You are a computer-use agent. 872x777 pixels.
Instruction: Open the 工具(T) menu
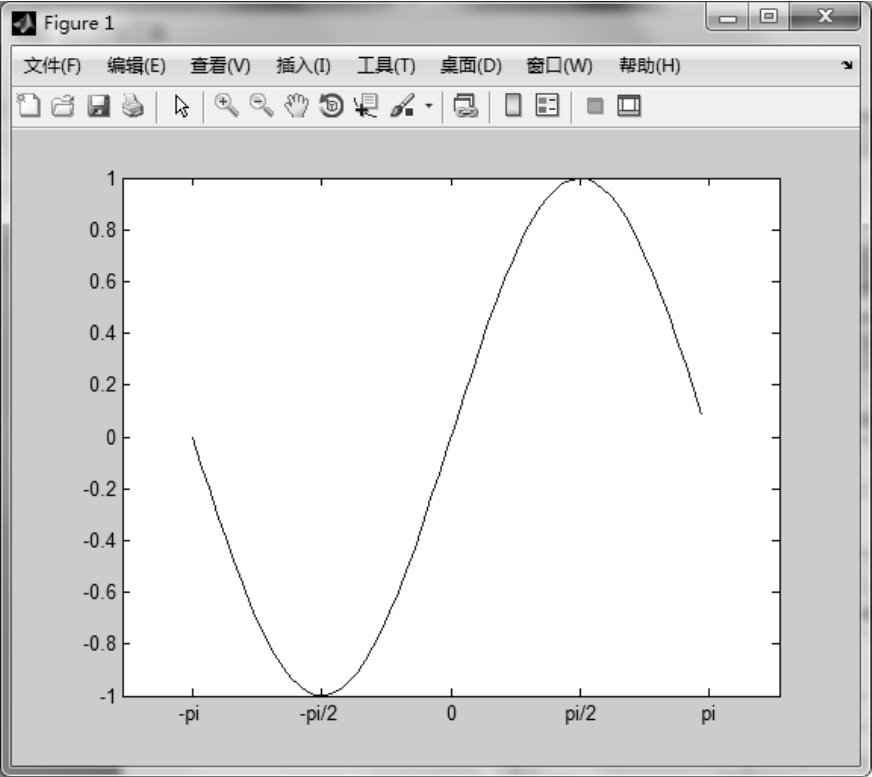coord(386,66)
